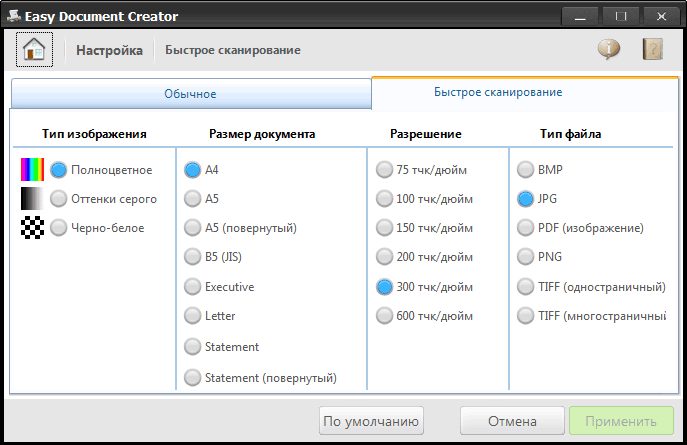687x445 pixels.
Task: Choose A5 document size
Action: coord(192,199)
